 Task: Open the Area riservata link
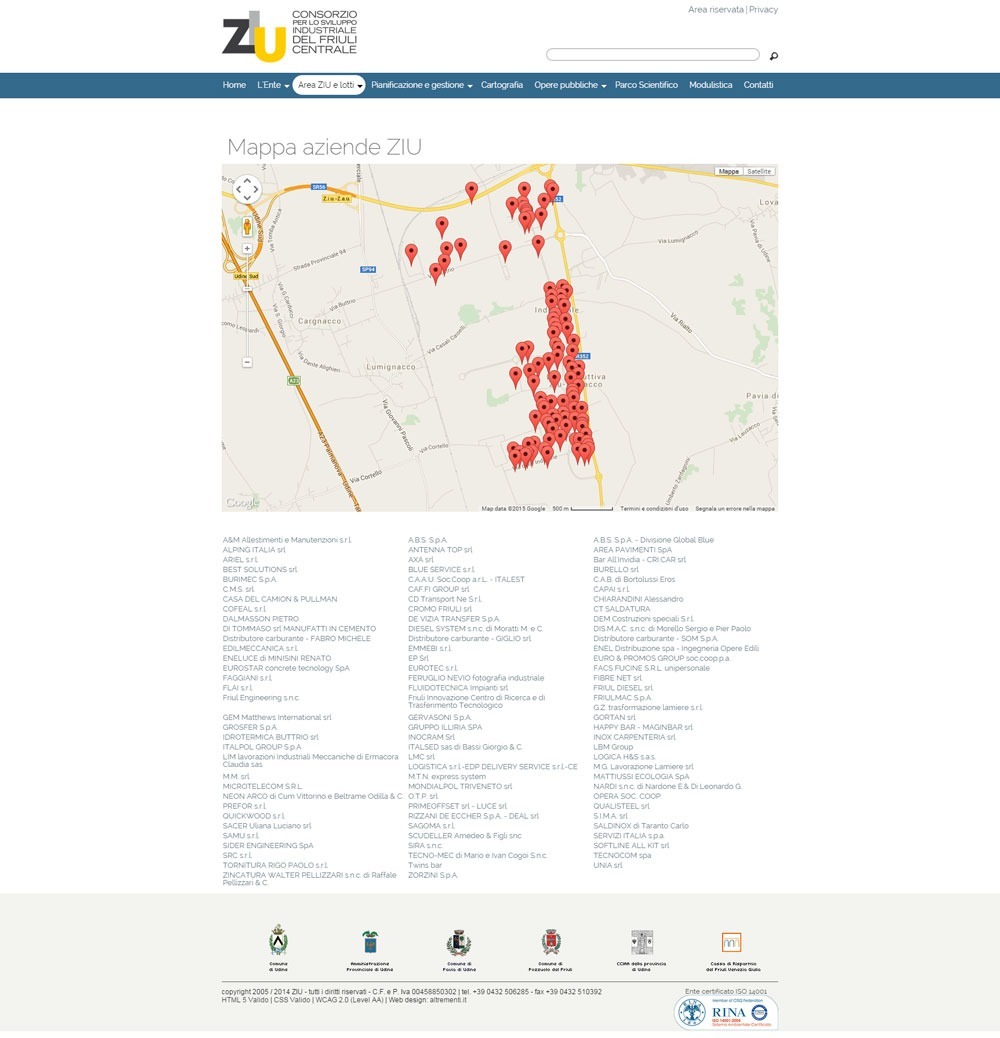pyautogui.click(x=715, y=10)
